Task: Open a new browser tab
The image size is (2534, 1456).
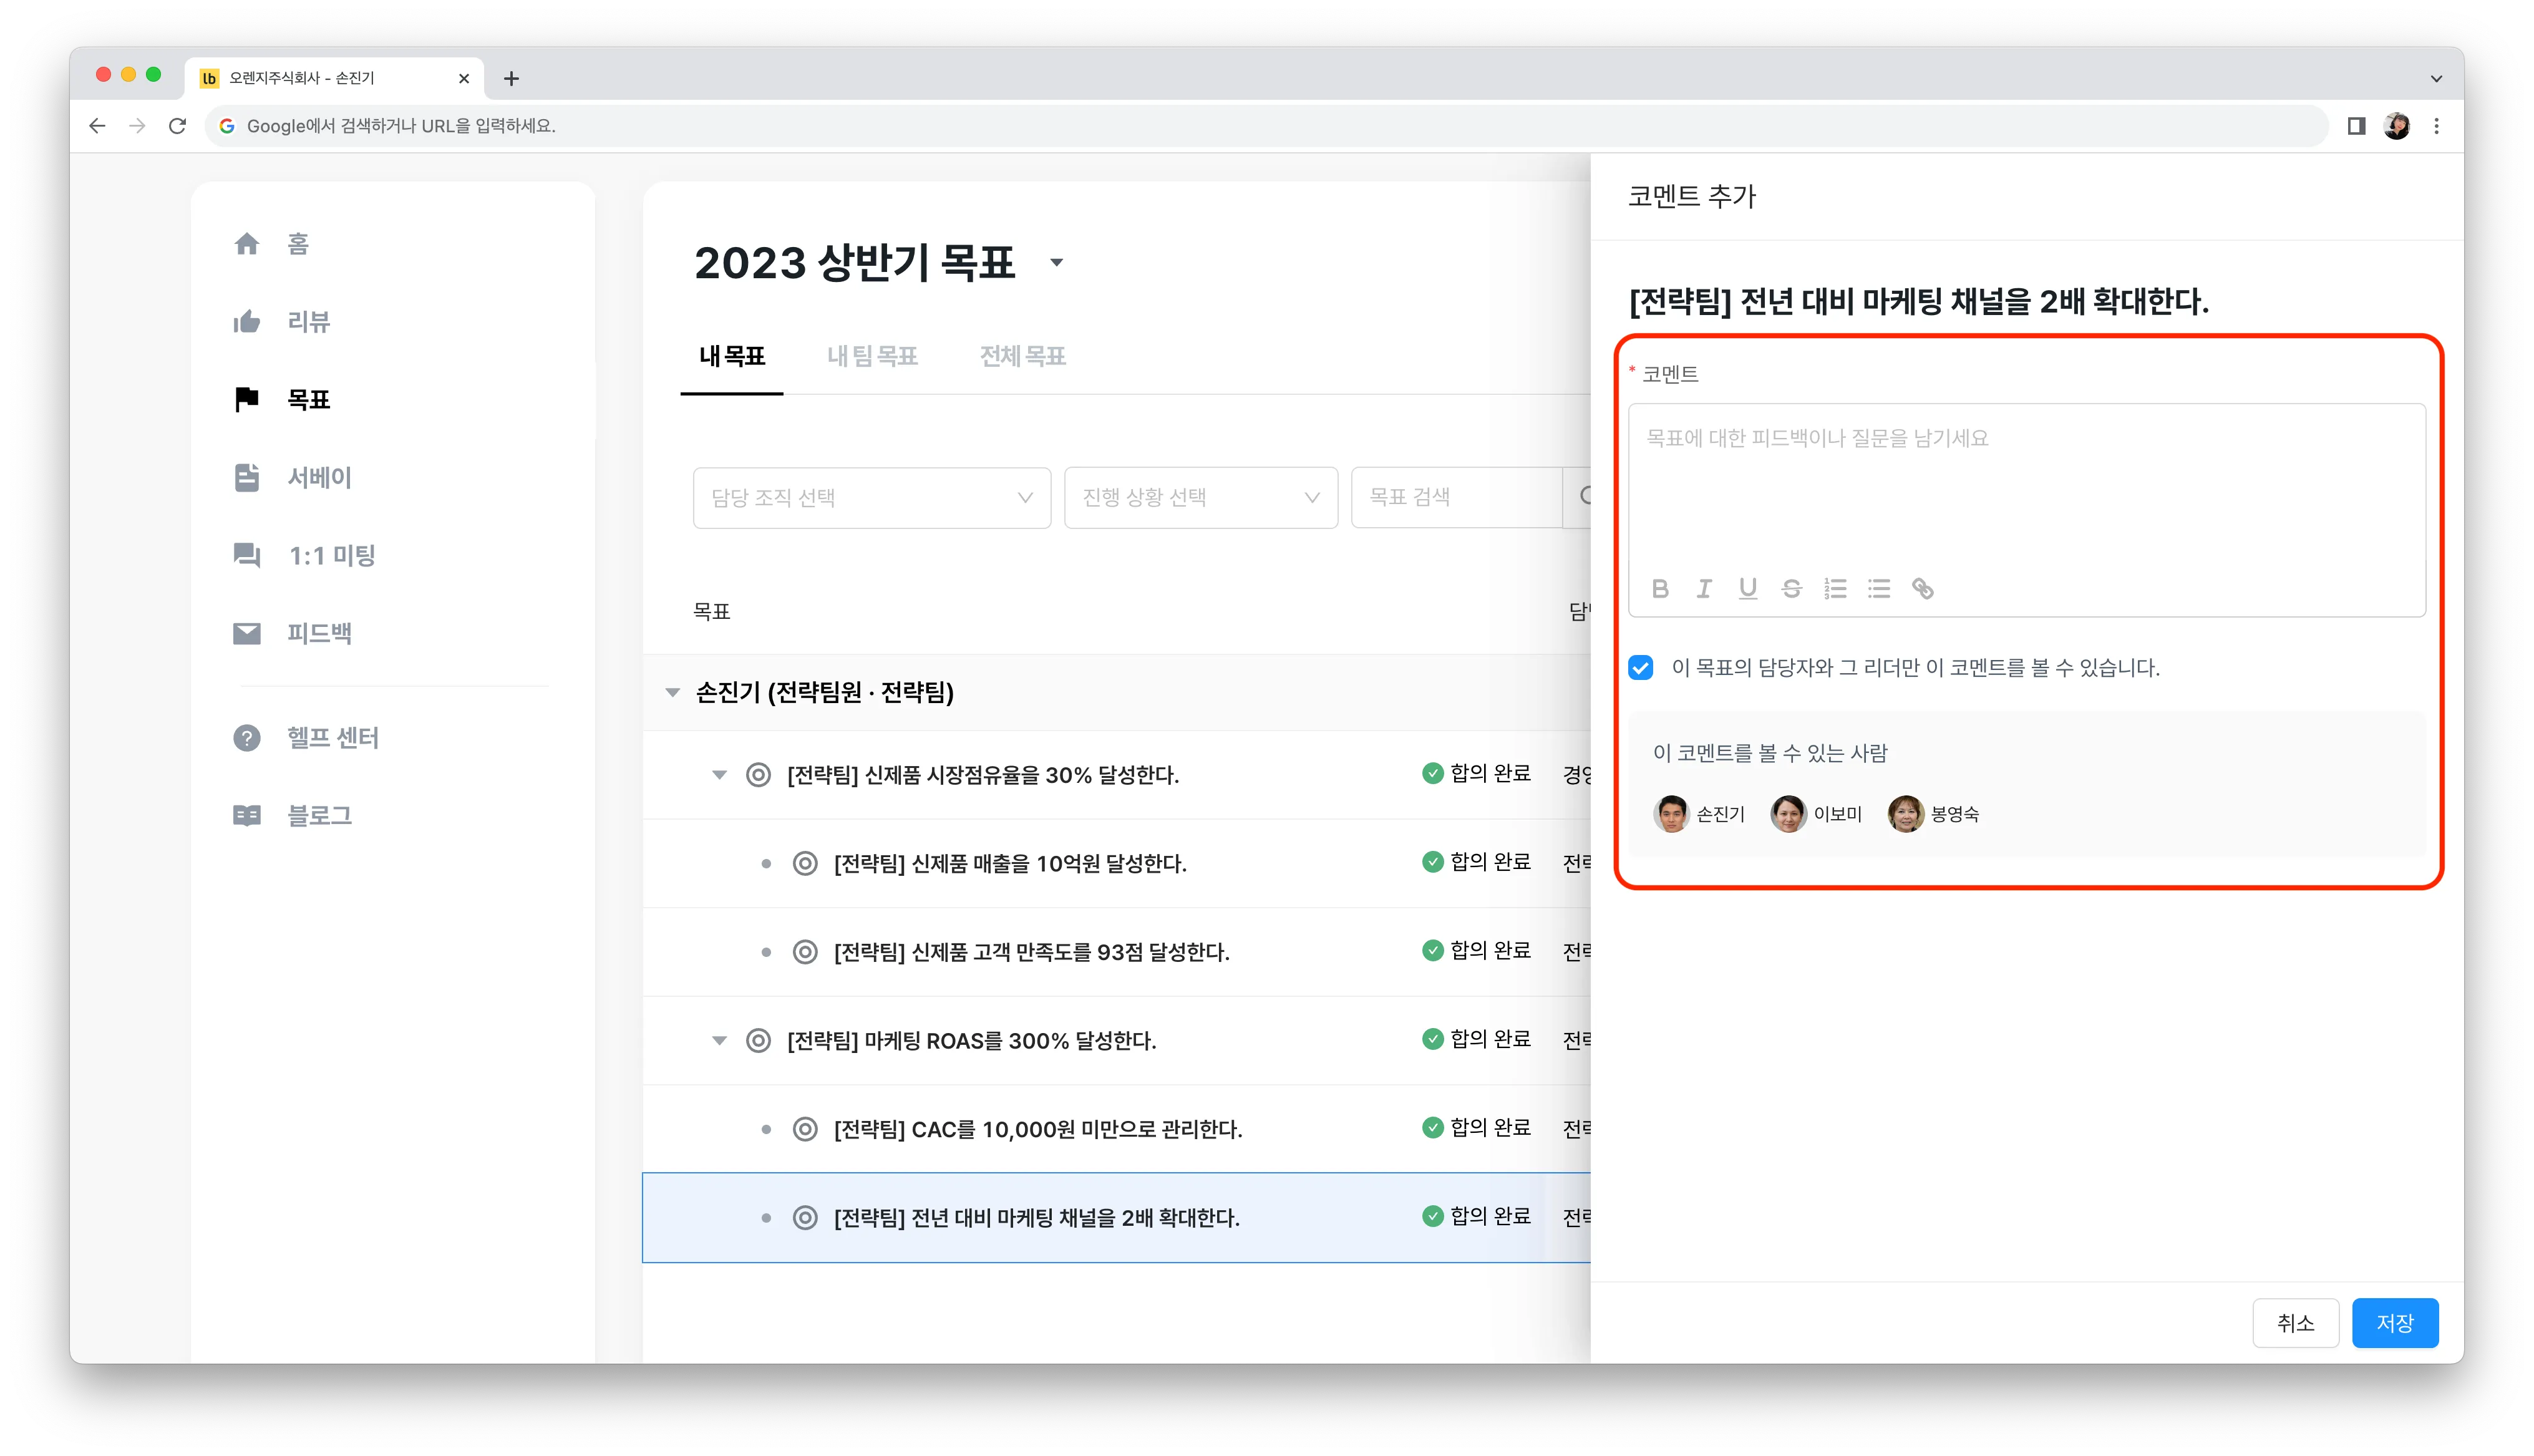Action: pos(511,78)
